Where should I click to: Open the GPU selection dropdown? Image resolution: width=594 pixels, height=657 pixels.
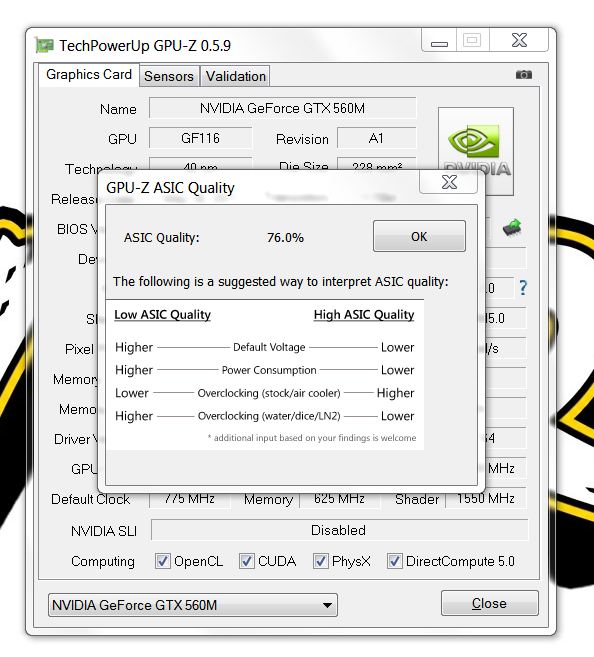tap(193, 605)
